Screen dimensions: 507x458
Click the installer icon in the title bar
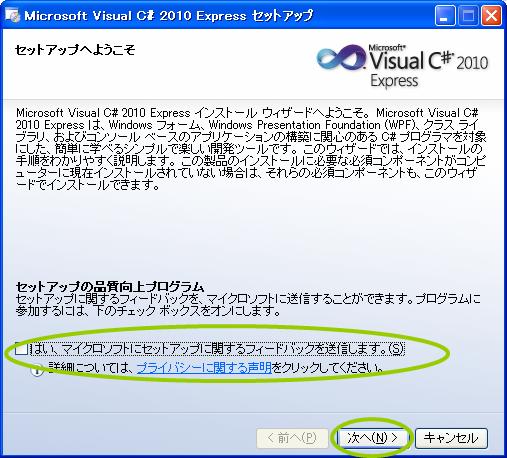point(13,15)
